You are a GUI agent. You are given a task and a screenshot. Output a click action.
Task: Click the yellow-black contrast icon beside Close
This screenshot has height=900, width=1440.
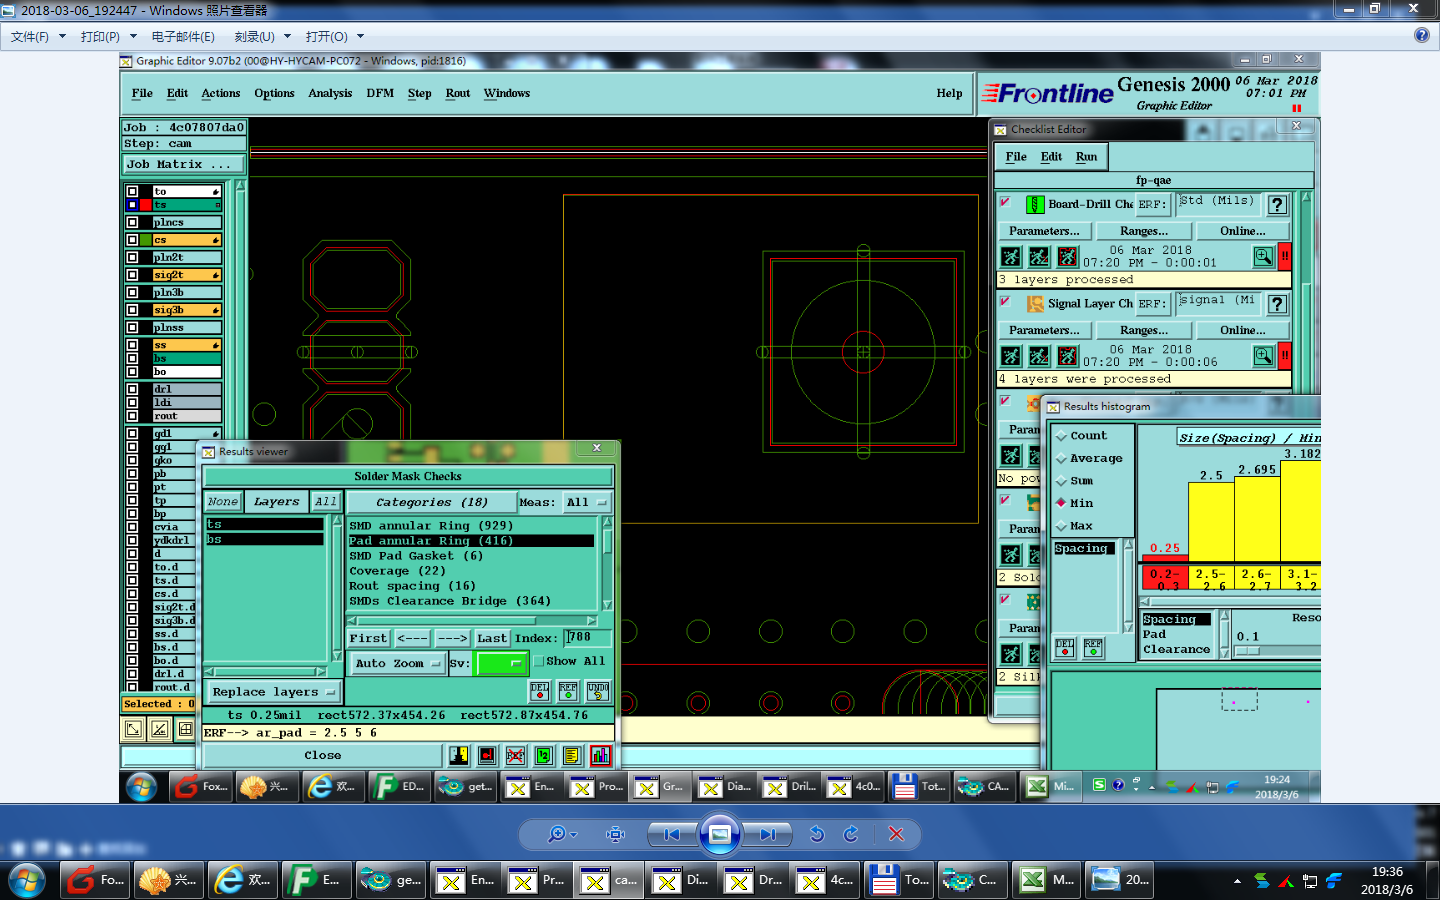(459, 756)
